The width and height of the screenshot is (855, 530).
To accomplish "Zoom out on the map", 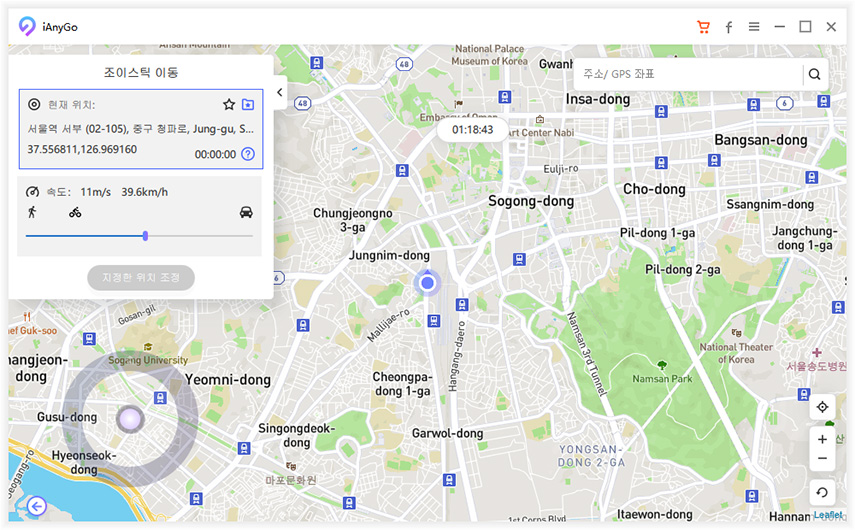I will 822,459.
